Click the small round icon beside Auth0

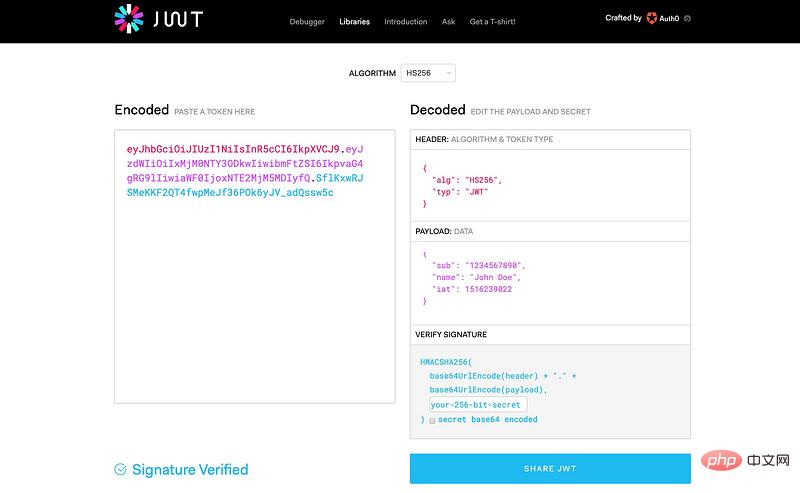(687, 18)
